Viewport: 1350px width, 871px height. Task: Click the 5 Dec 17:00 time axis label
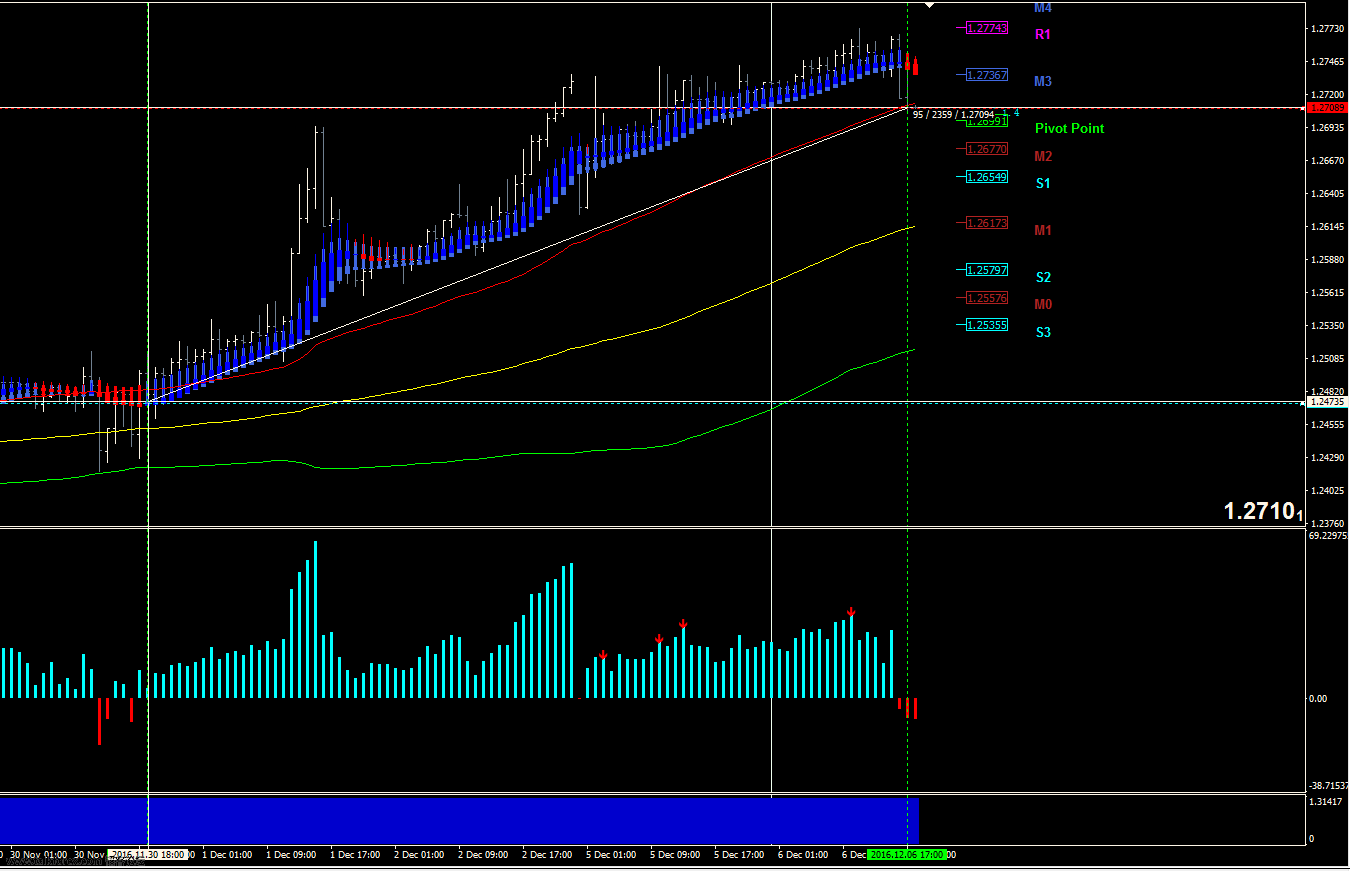[x=739, y=855]
